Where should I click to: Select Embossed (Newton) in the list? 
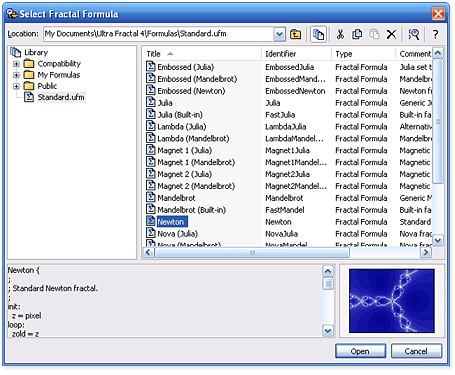[x=191, y=91]
